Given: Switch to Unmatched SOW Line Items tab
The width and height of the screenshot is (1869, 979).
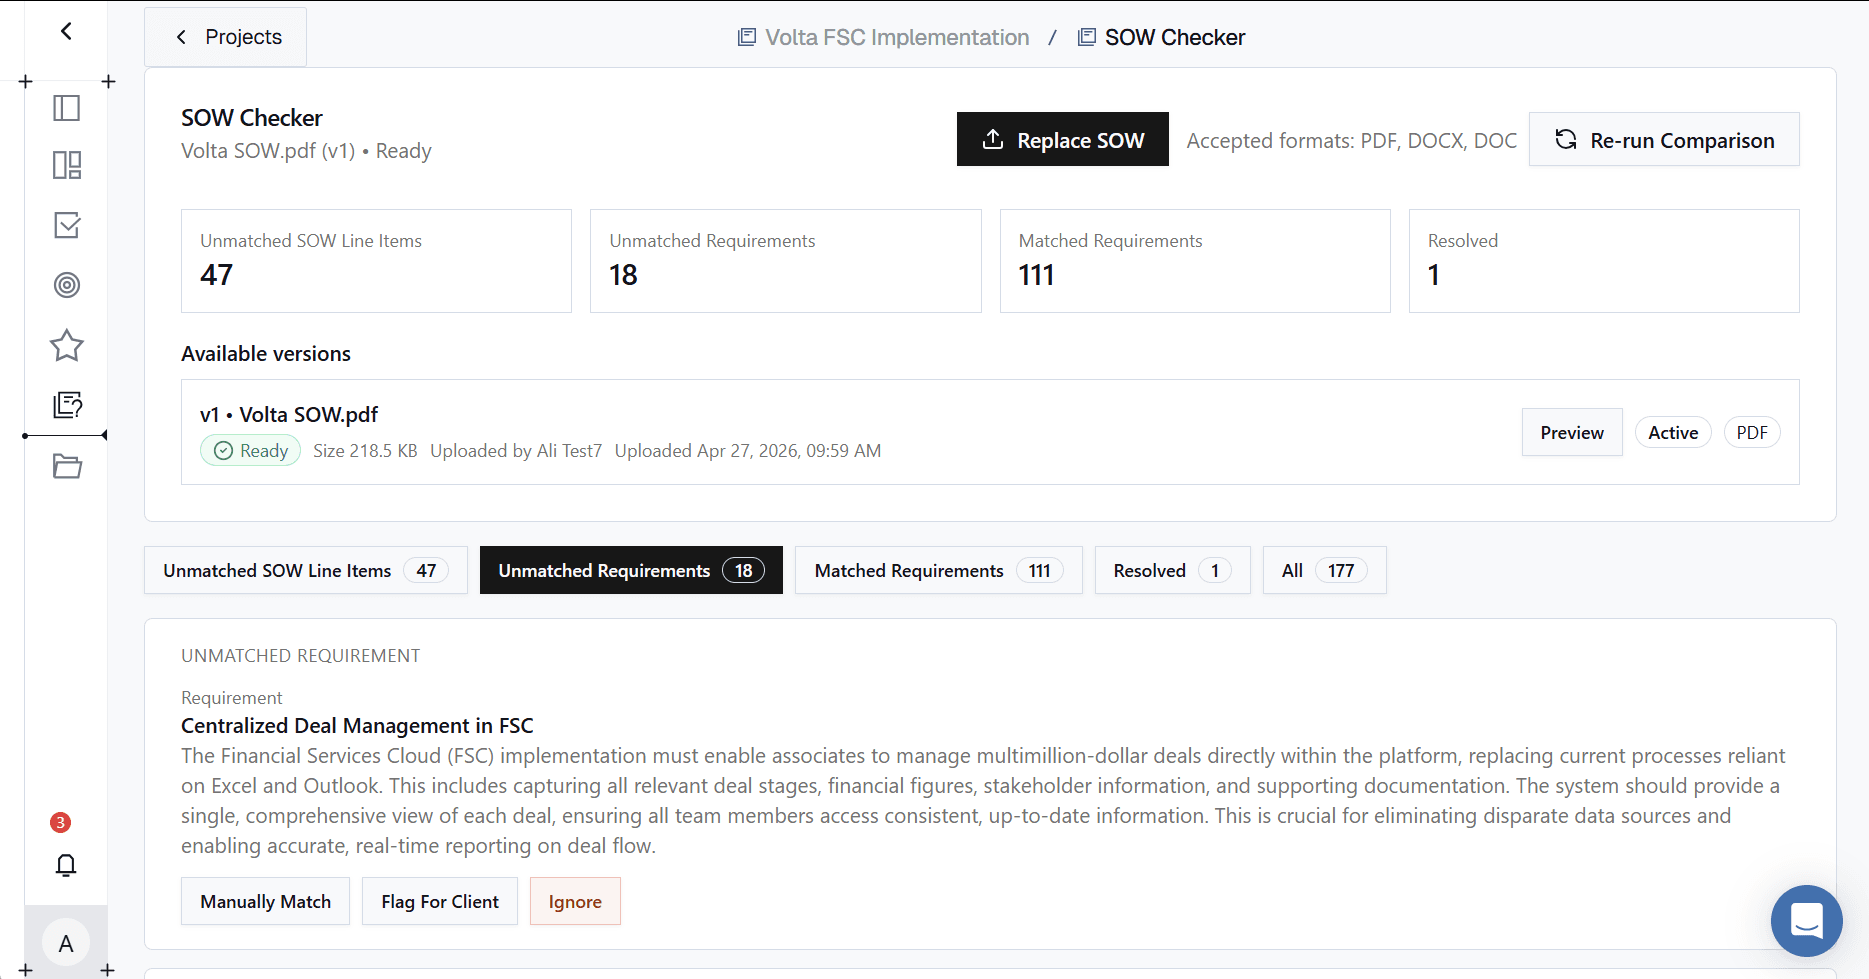Looking at the screenshot, I should (x=306, y=570).
